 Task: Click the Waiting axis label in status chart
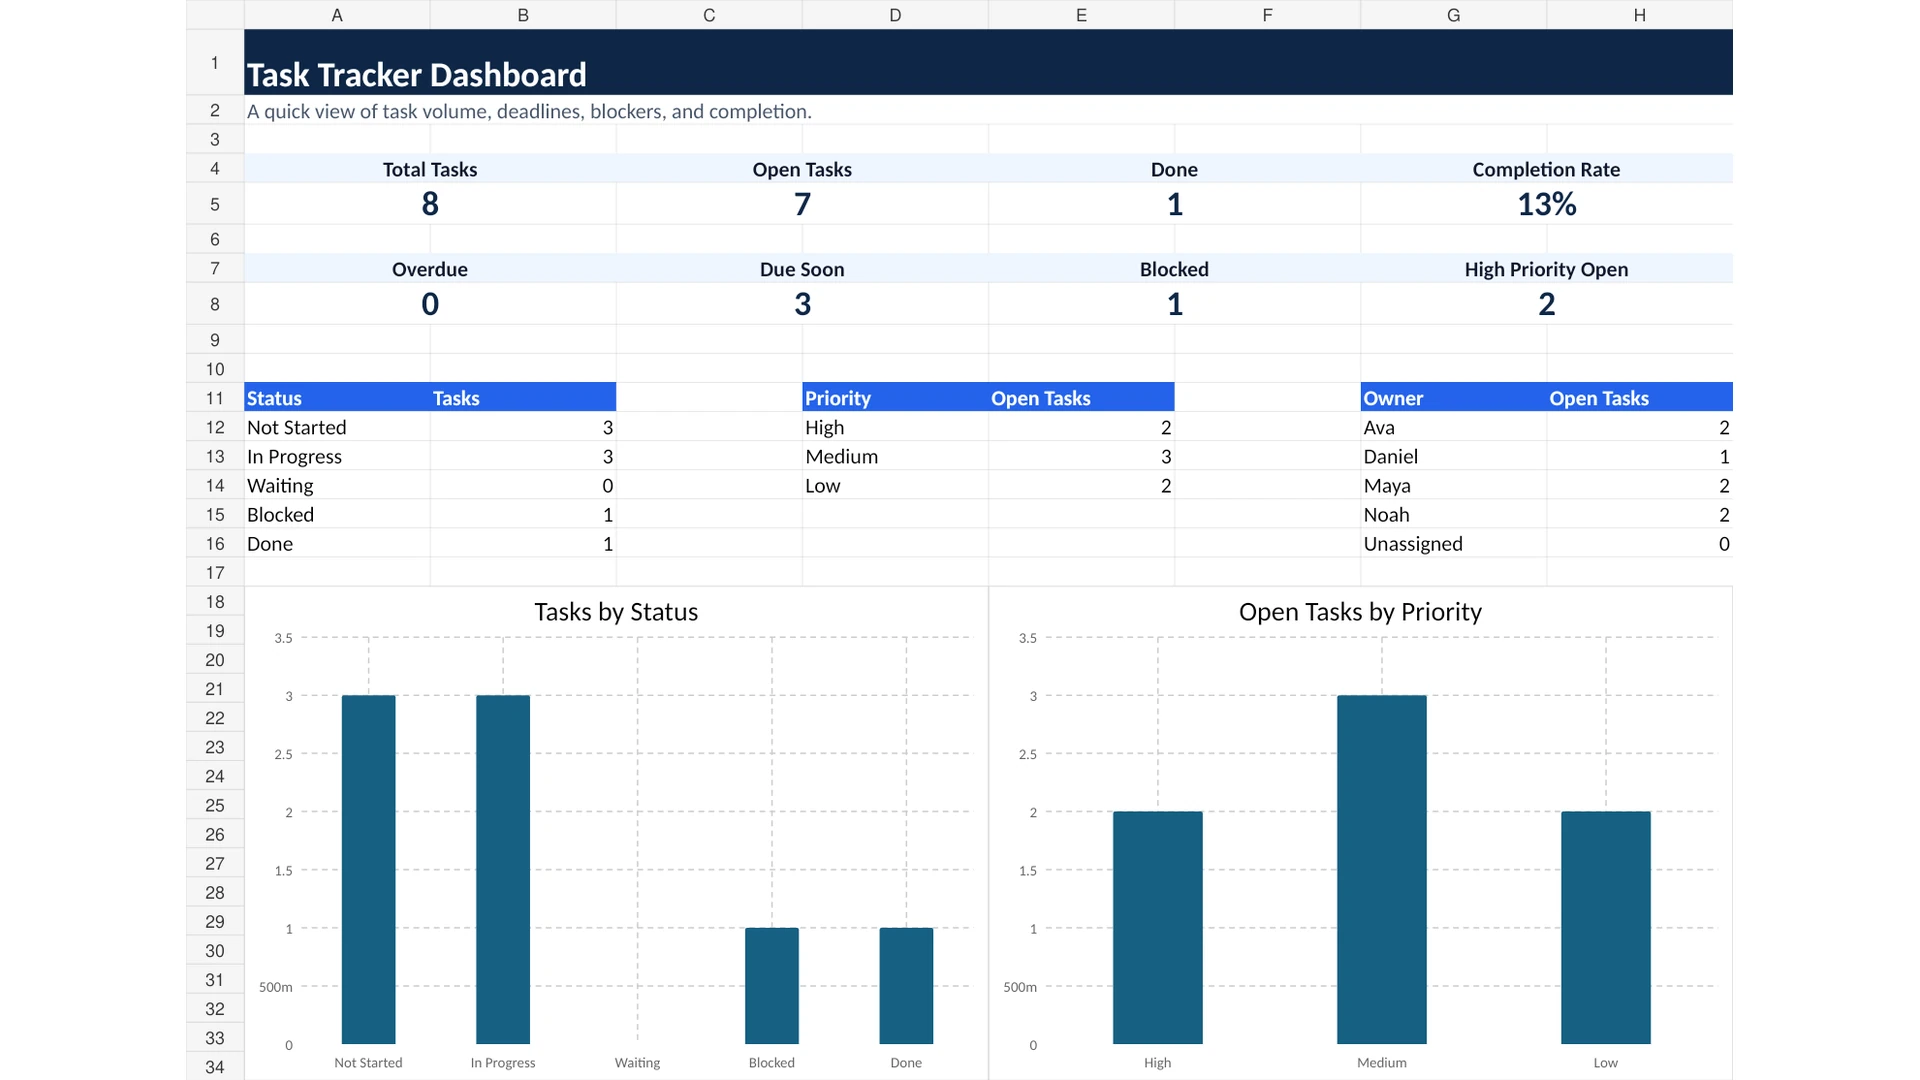pyautogui.click(x=637, y=1062)
